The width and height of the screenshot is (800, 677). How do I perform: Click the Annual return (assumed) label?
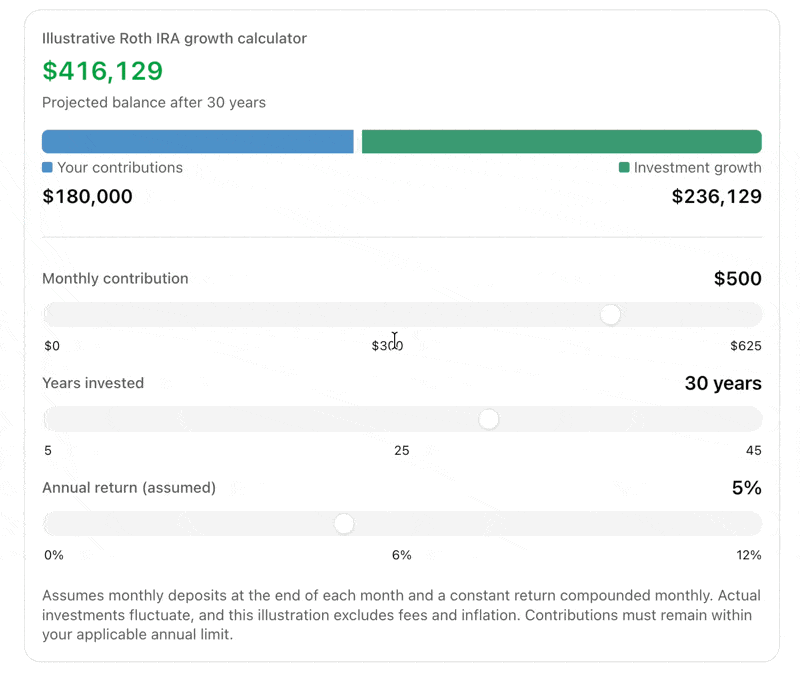(129, 488)
